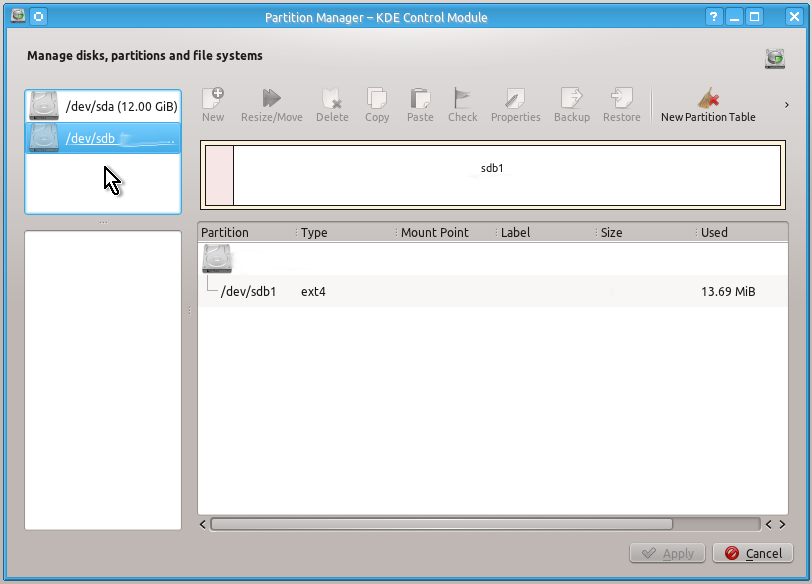Click the splitter handle below device list
812x584 pixels.
[103, 222]
